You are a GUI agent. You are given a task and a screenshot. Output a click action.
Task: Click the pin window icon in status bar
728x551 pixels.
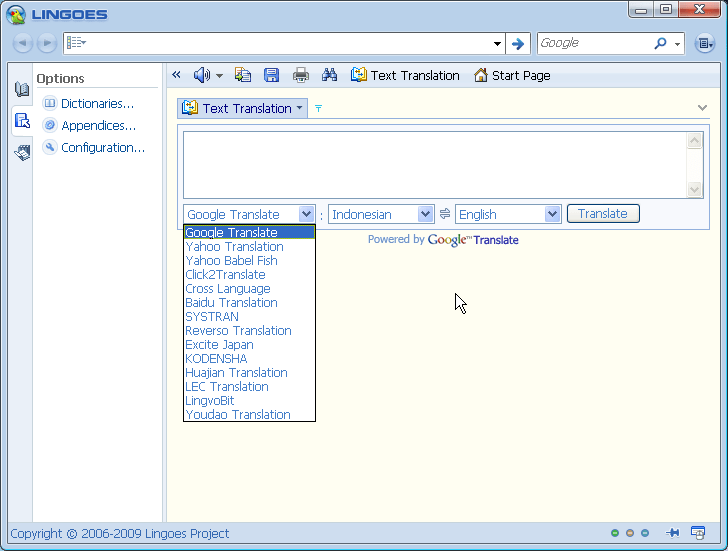click(x=672, y=533)
